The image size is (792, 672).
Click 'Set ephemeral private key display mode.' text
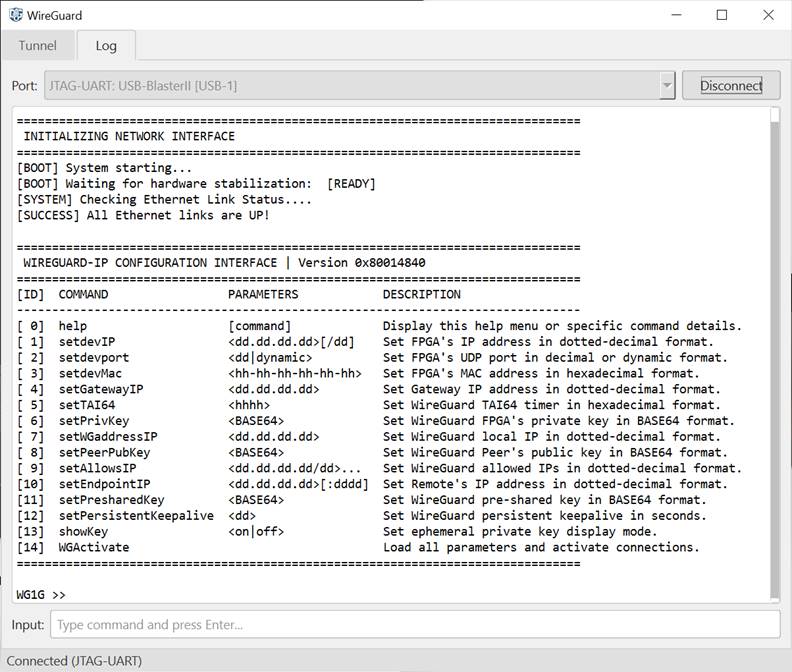pyautogui.click(x=520, y=531)
